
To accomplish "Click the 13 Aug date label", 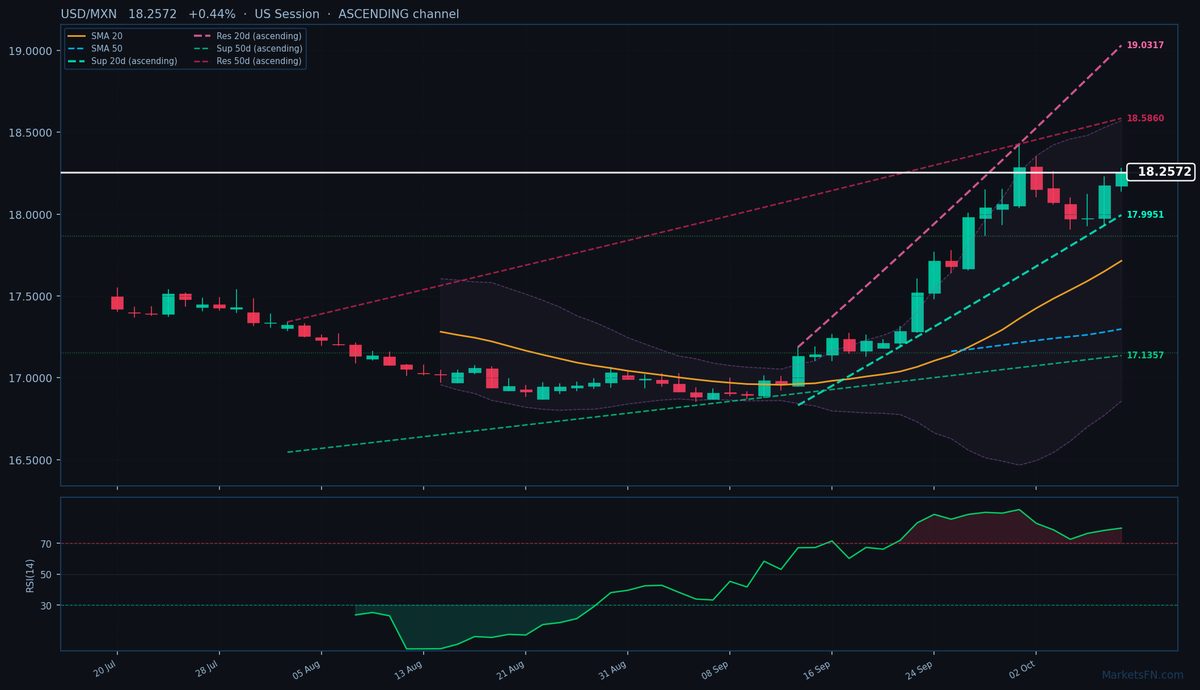I will click(410, 667).
